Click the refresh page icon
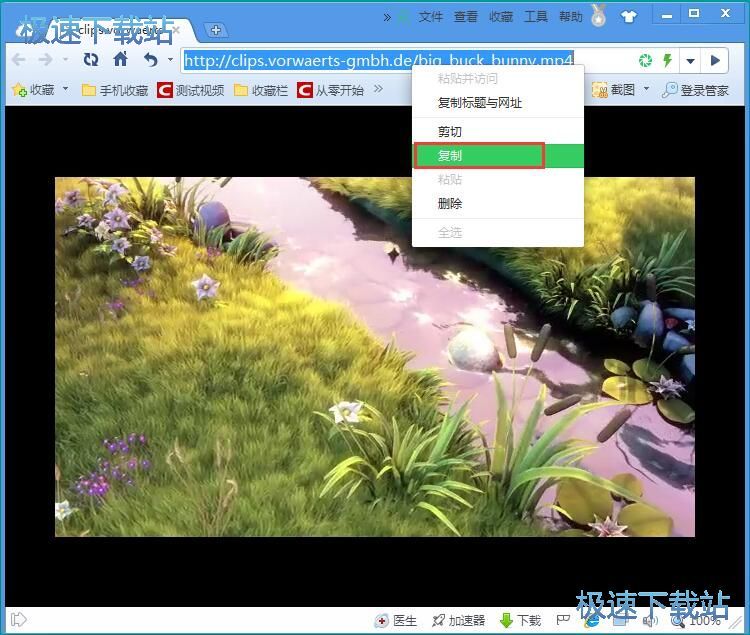Image resolution: width=750 pixels, height=635 pixels. point(91,60)
